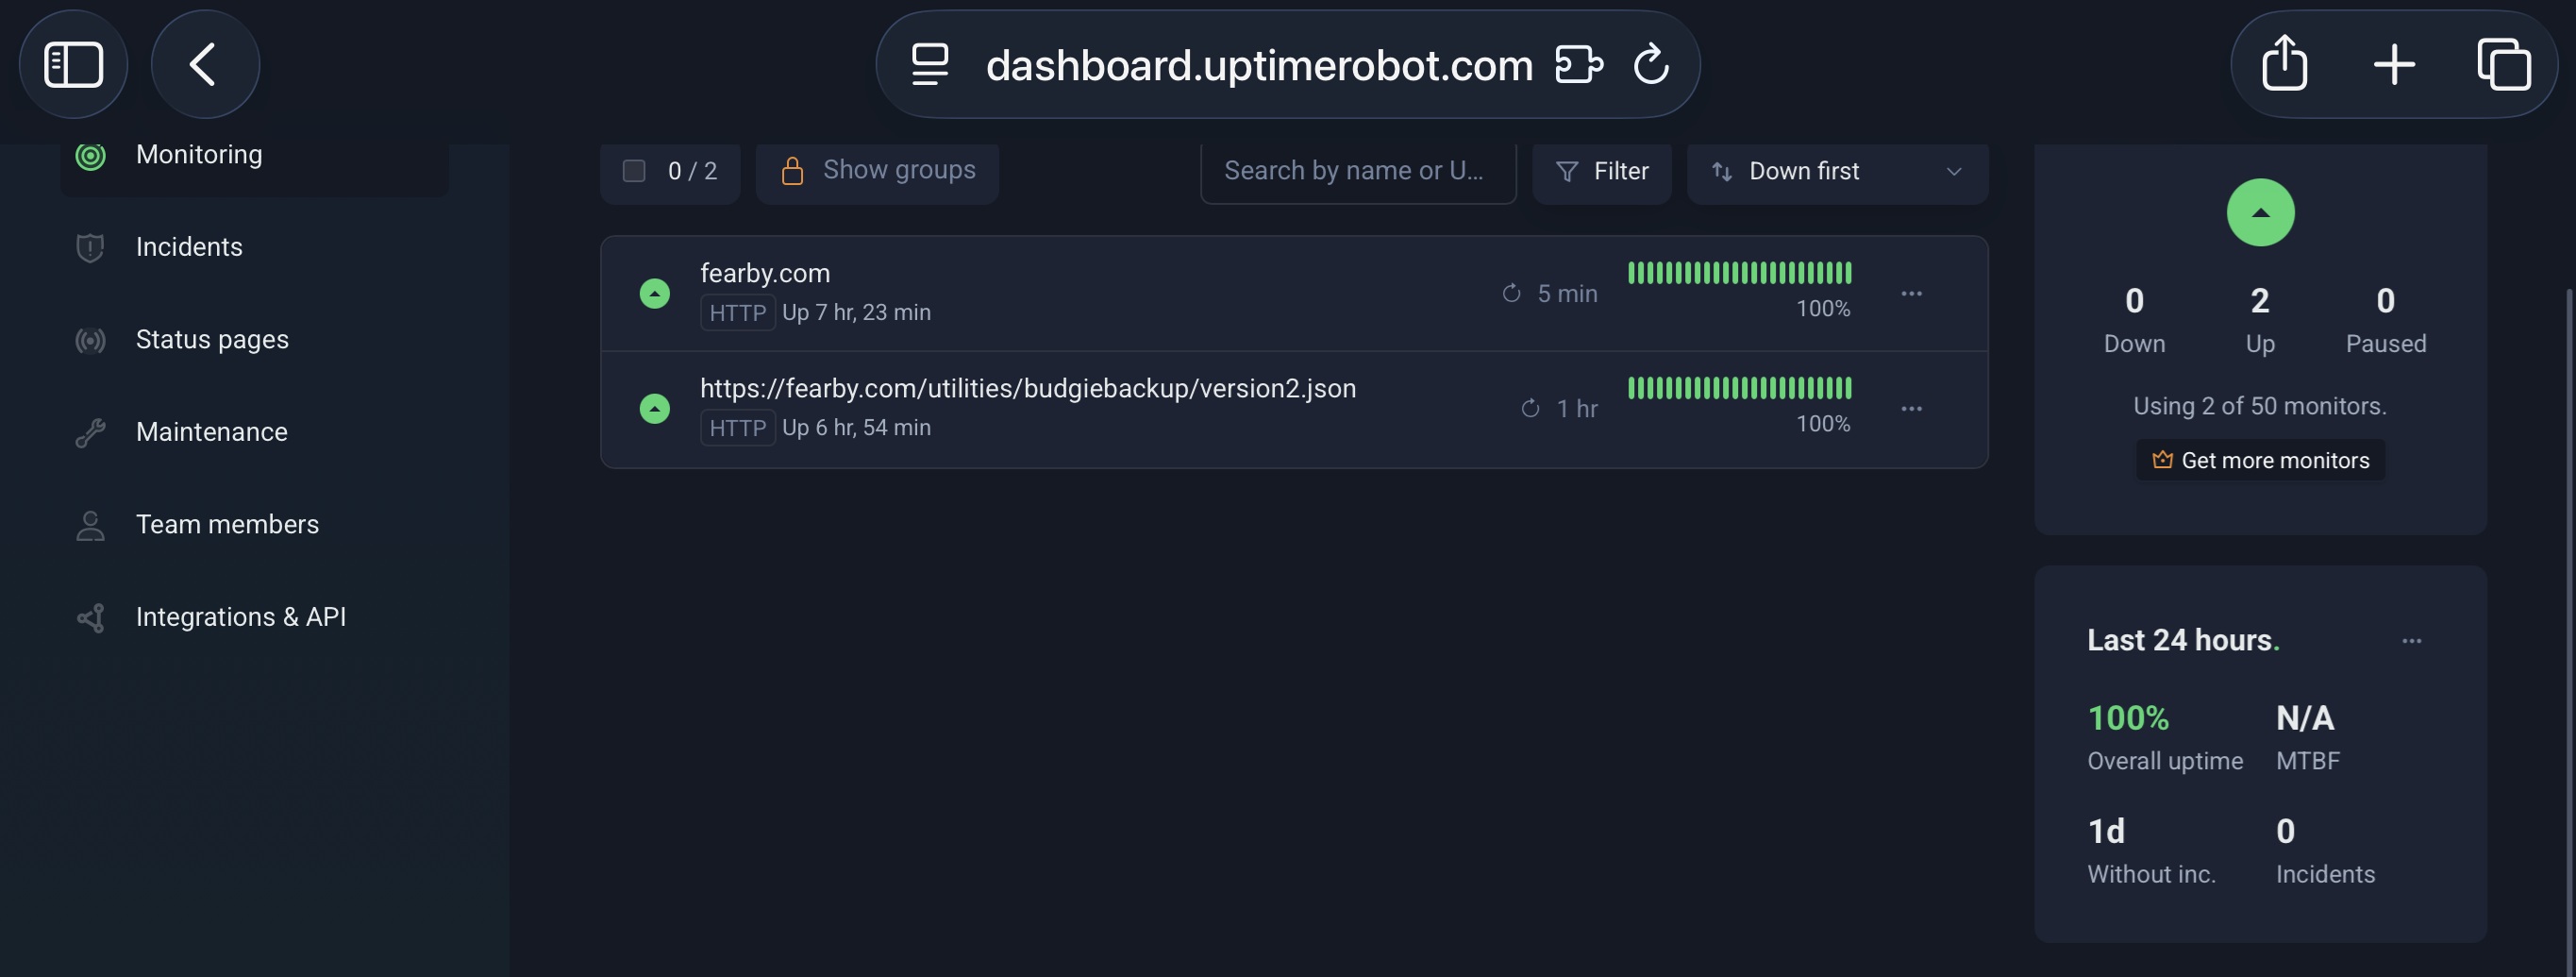Go back to the previous page
This screenshot has height=977, width=2576.
pos(205,65)
